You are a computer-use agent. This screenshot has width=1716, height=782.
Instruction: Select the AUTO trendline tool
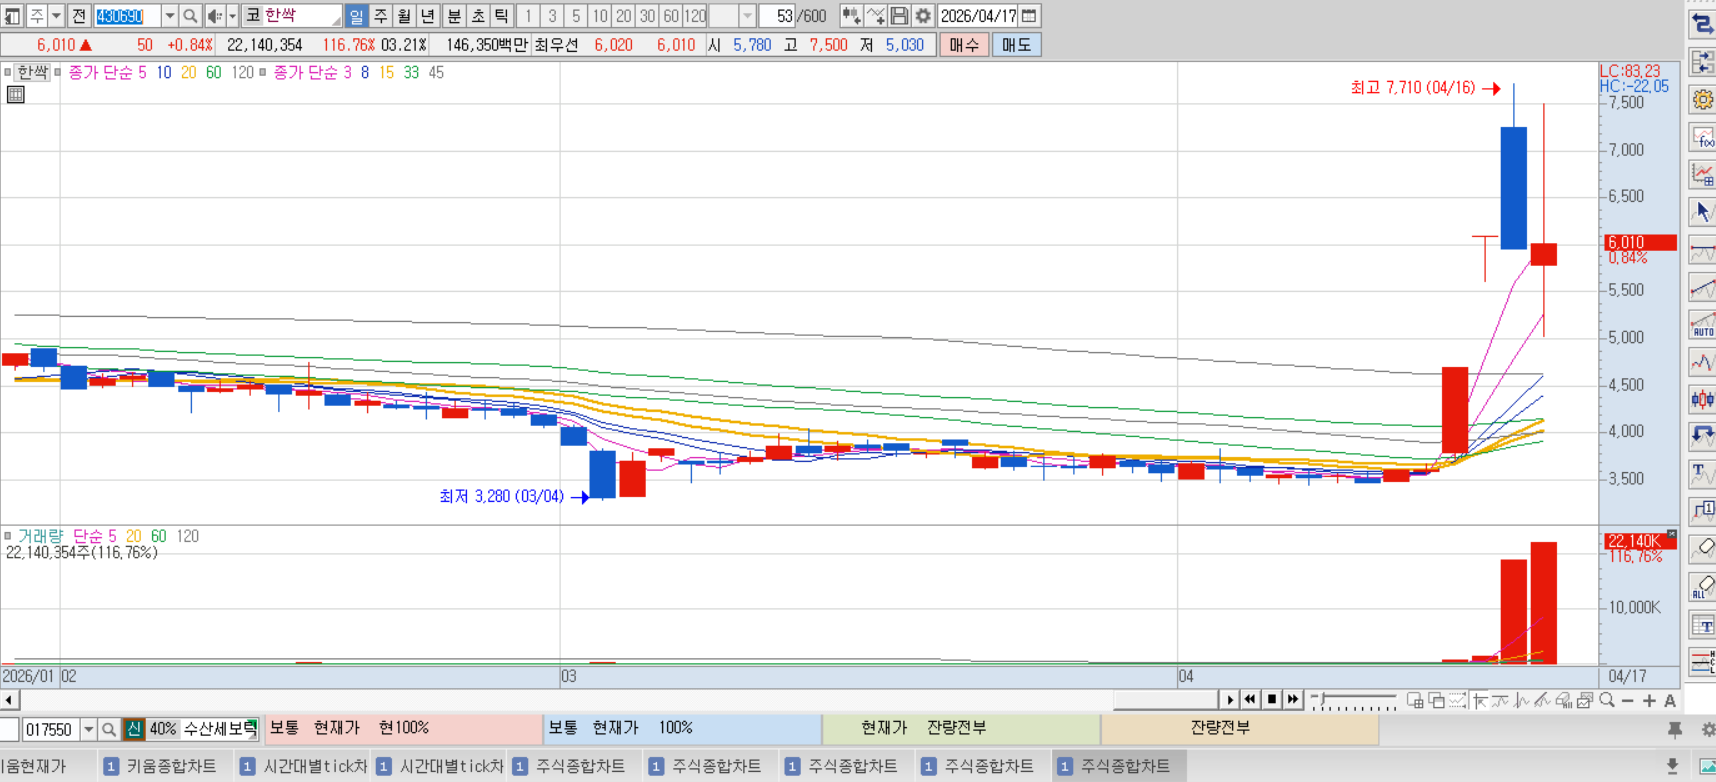1702,325
